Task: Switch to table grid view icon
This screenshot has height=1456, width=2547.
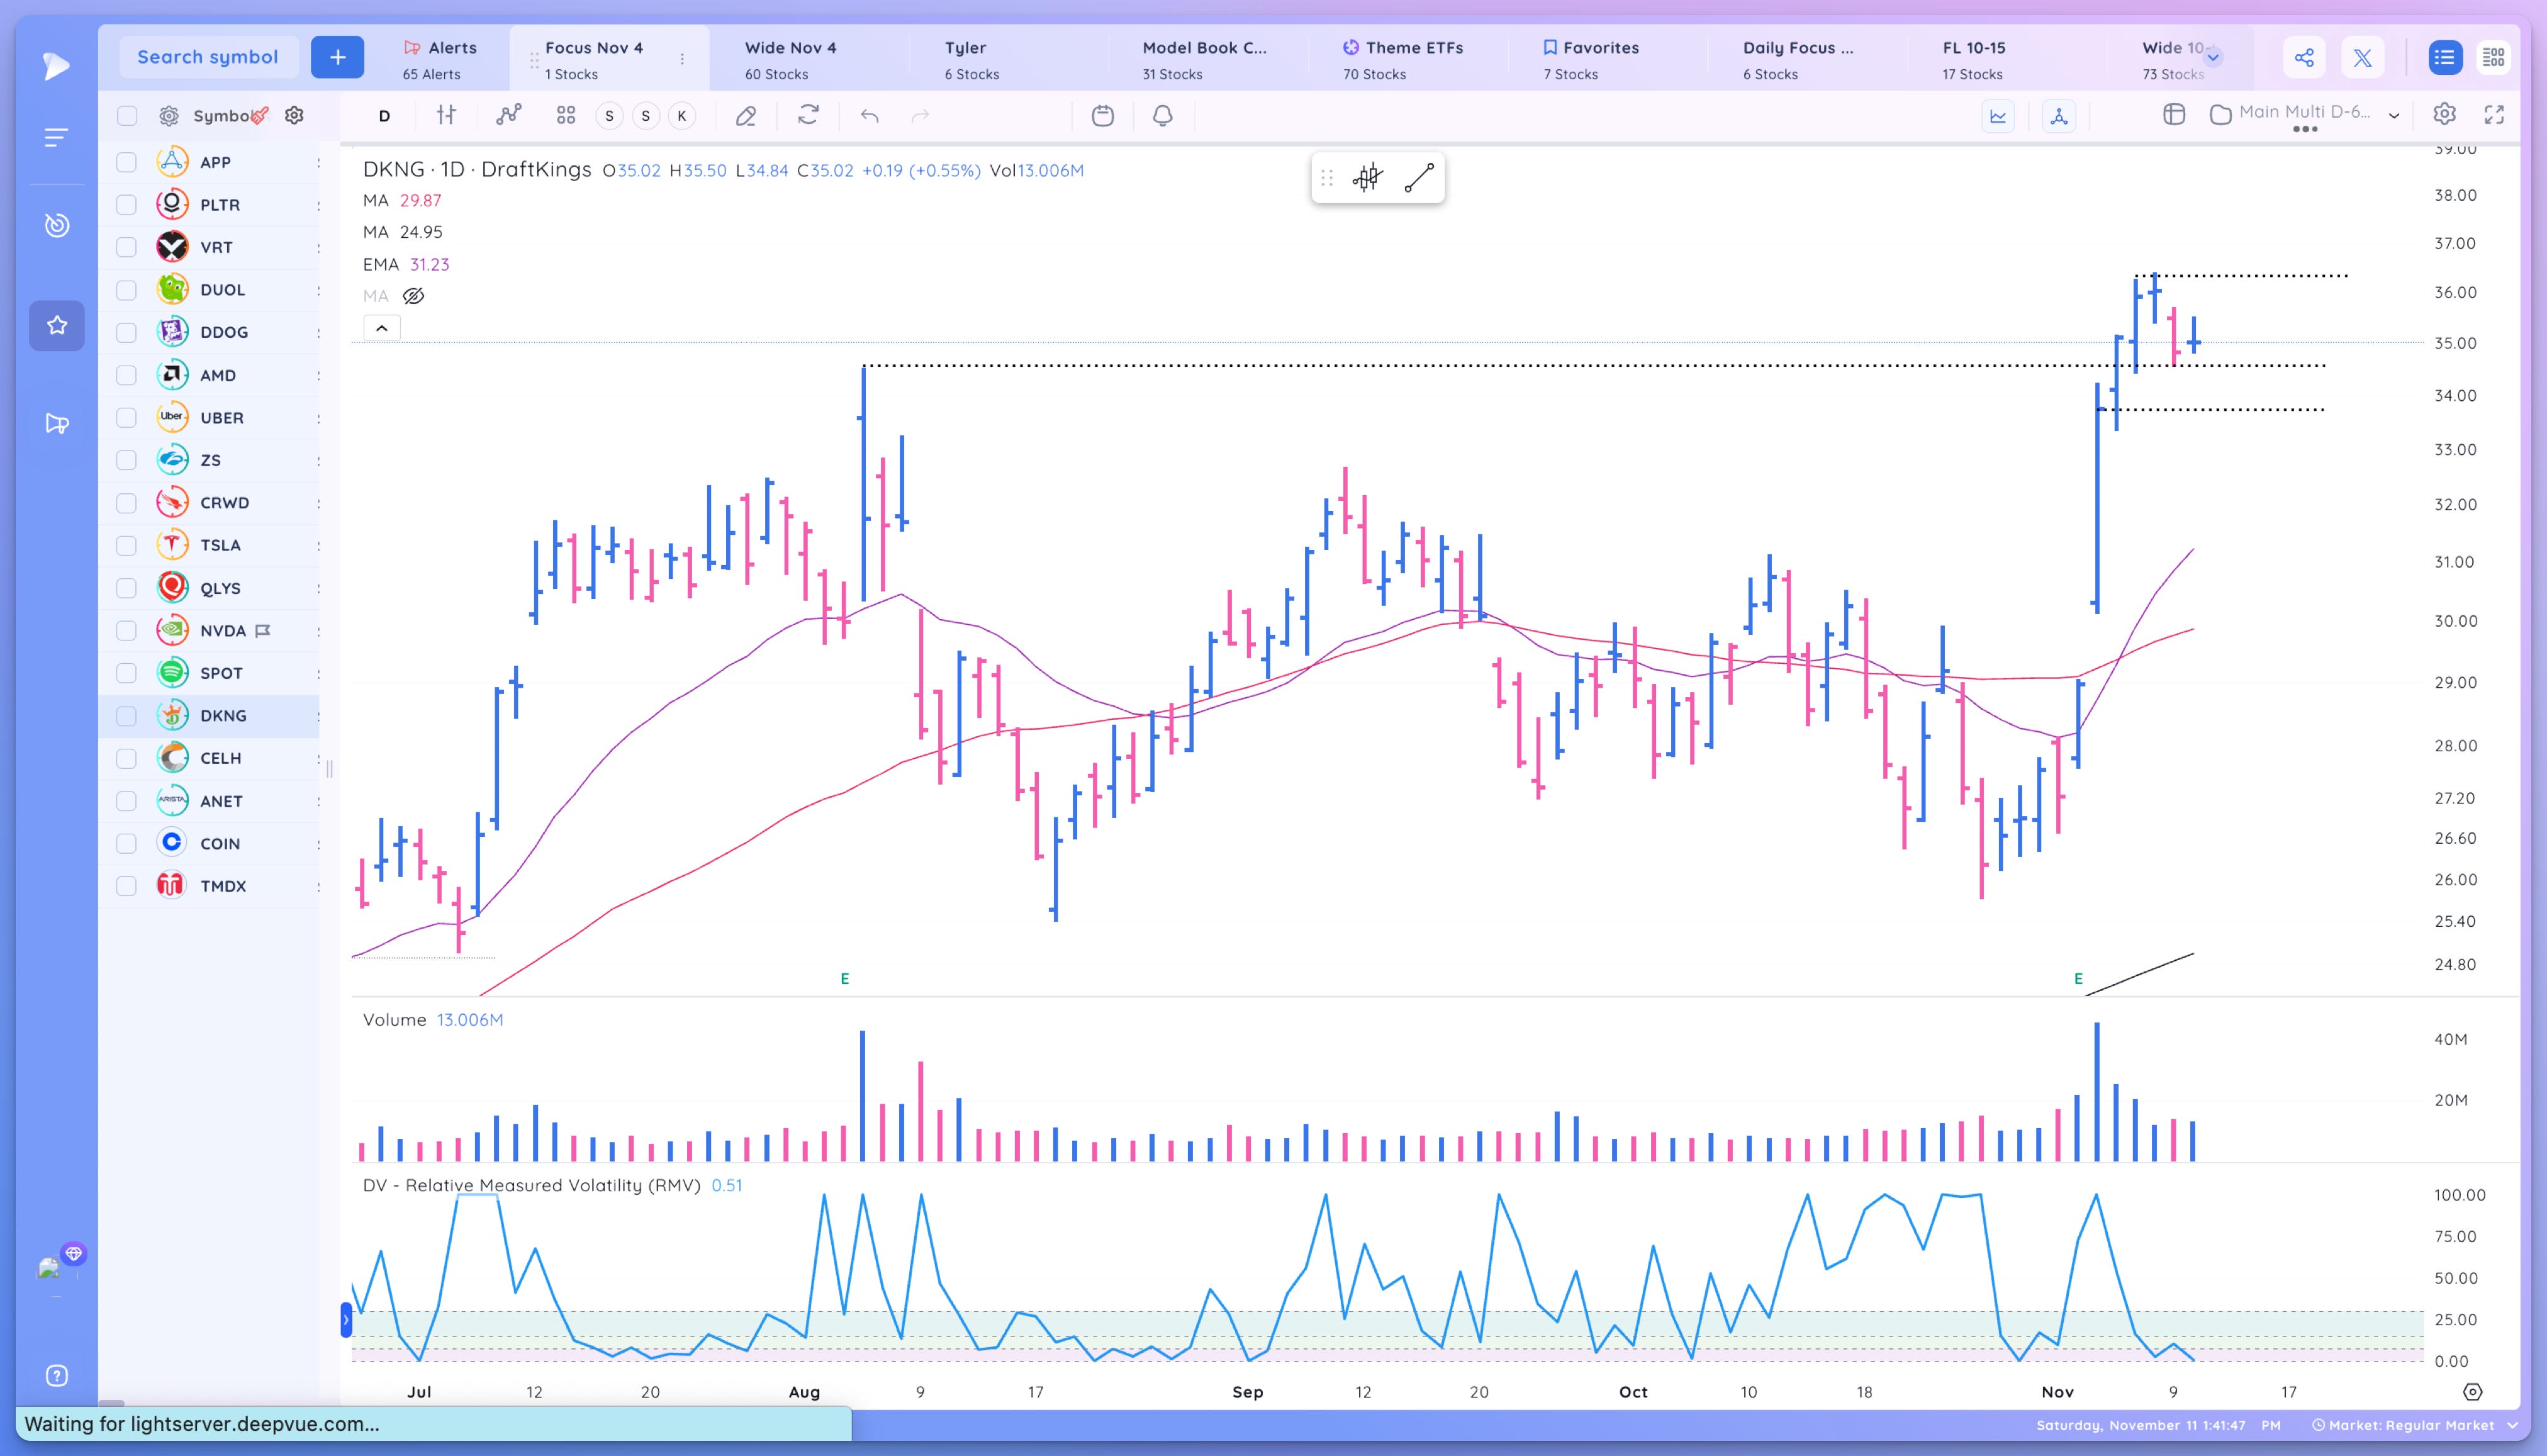Action: pos(2494,58)
